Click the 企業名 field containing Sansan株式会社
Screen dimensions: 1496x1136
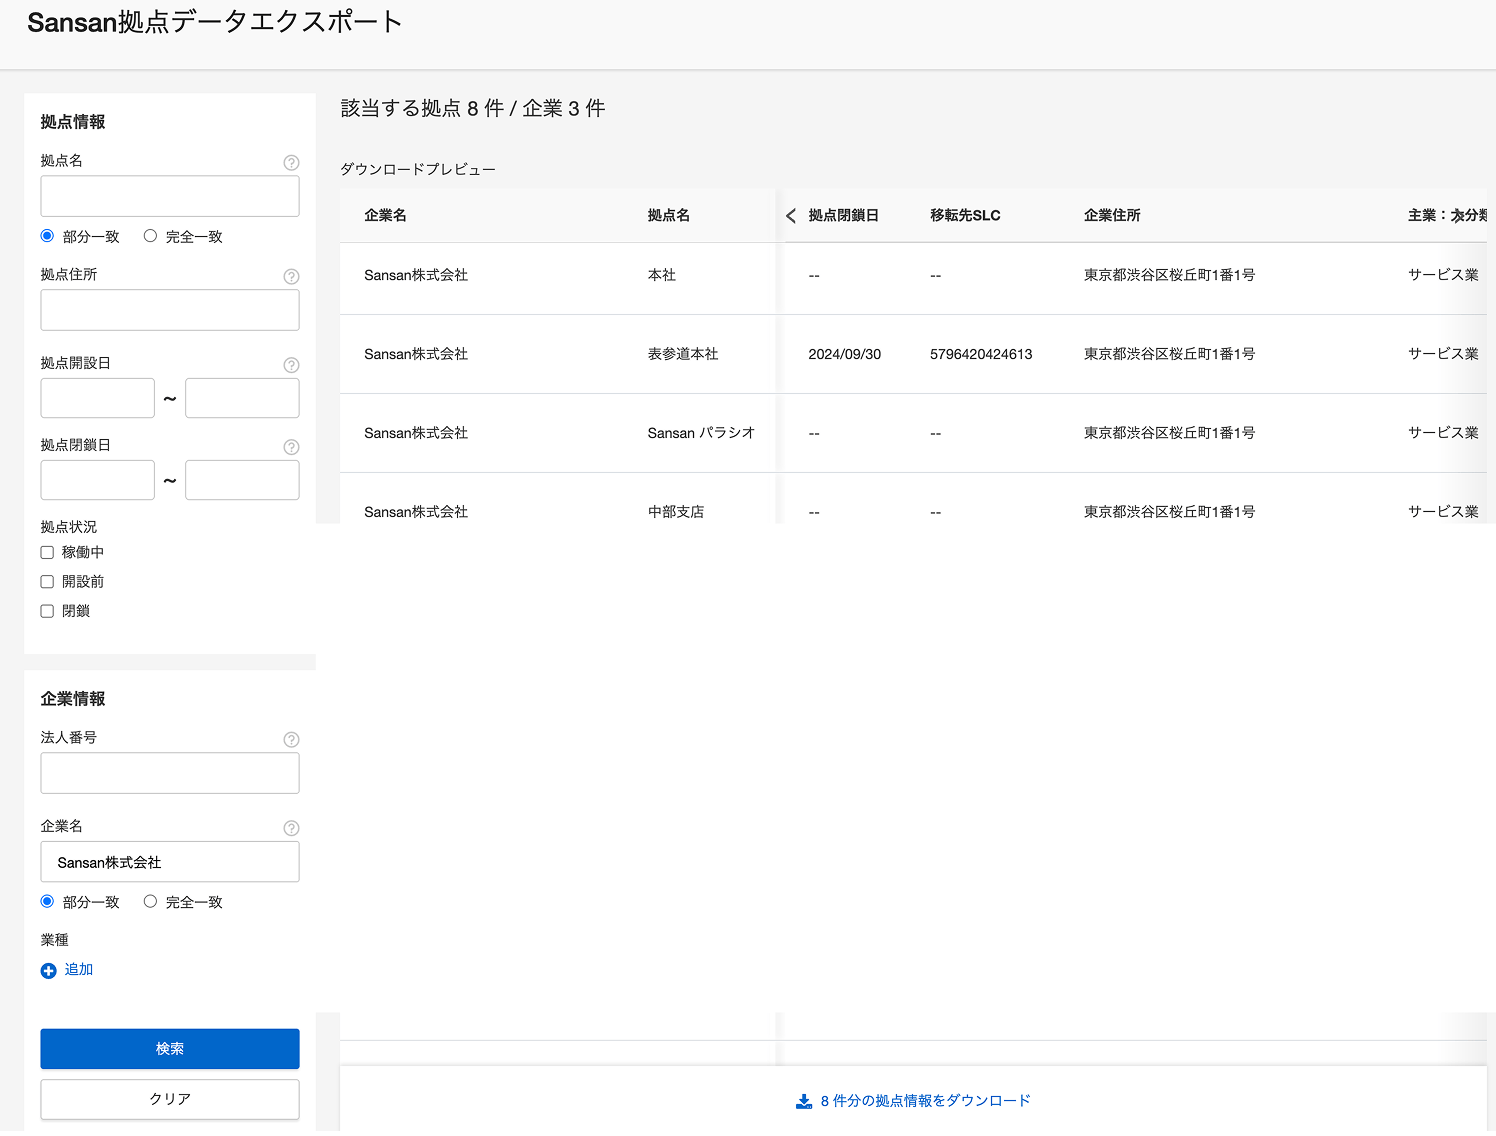(x=170, y=862)
